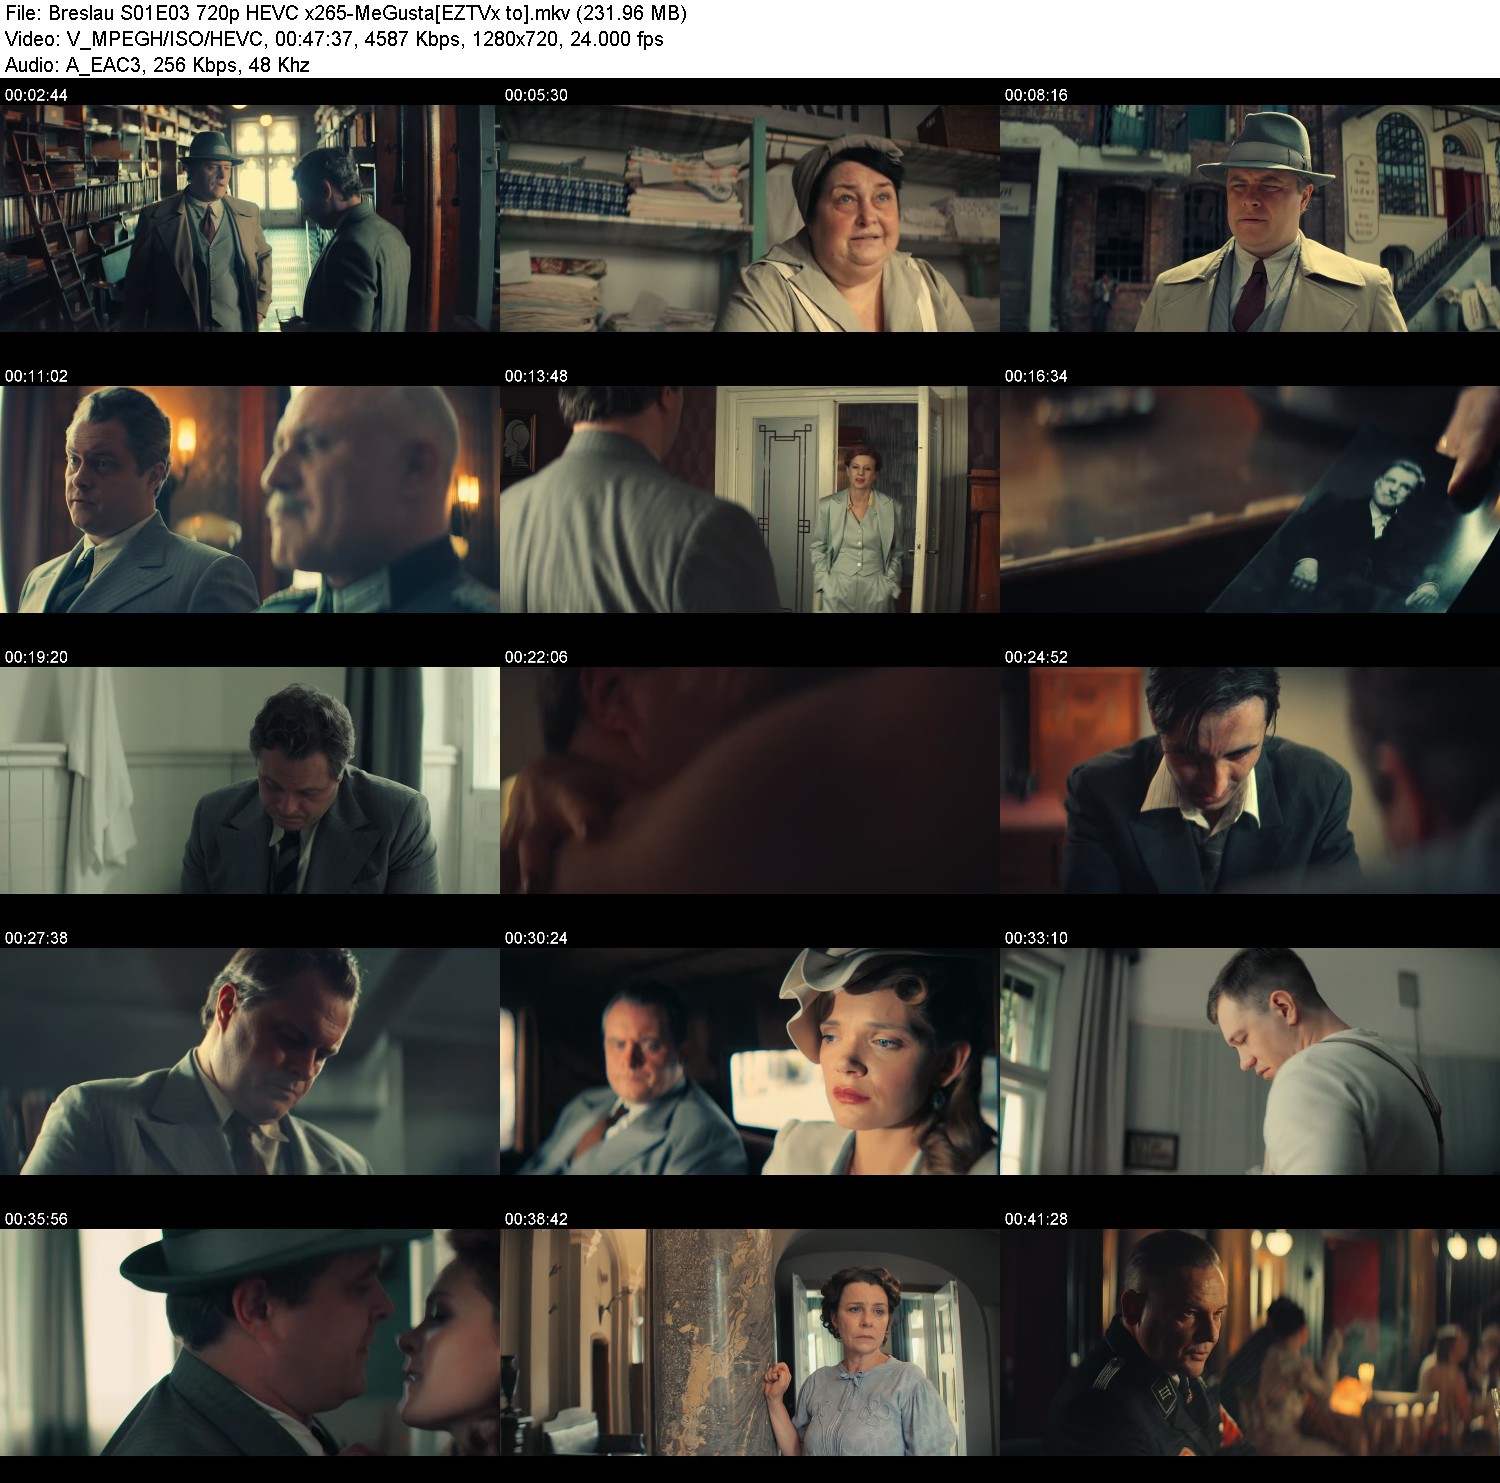Pick the 00:38:42 frame with marble column
Viewport: 1500px width, 1483px height.
click(750, 1342)
